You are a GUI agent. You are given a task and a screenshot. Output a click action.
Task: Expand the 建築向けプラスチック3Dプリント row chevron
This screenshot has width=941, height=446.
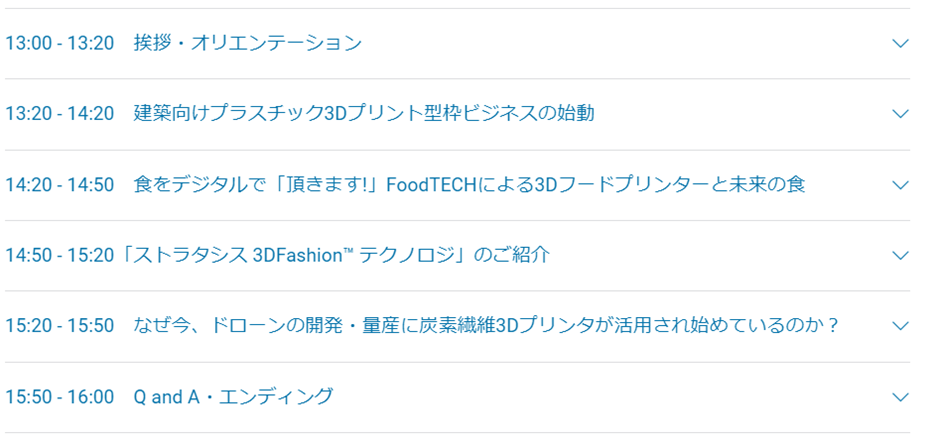tap(900, 113)
